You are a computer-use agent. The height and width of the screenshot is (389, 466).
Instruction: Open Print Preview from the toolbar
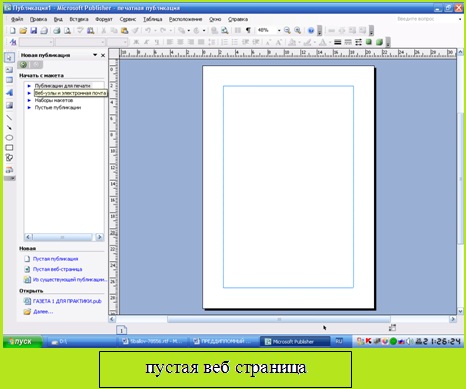coord(68,31)
